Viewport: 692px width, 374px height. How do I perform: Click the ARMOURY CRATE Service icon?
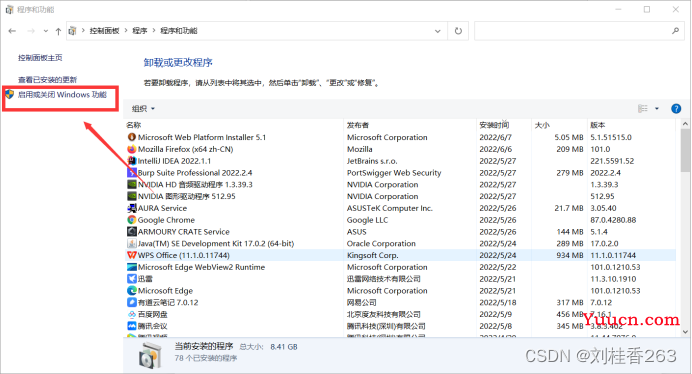(132, 231)
